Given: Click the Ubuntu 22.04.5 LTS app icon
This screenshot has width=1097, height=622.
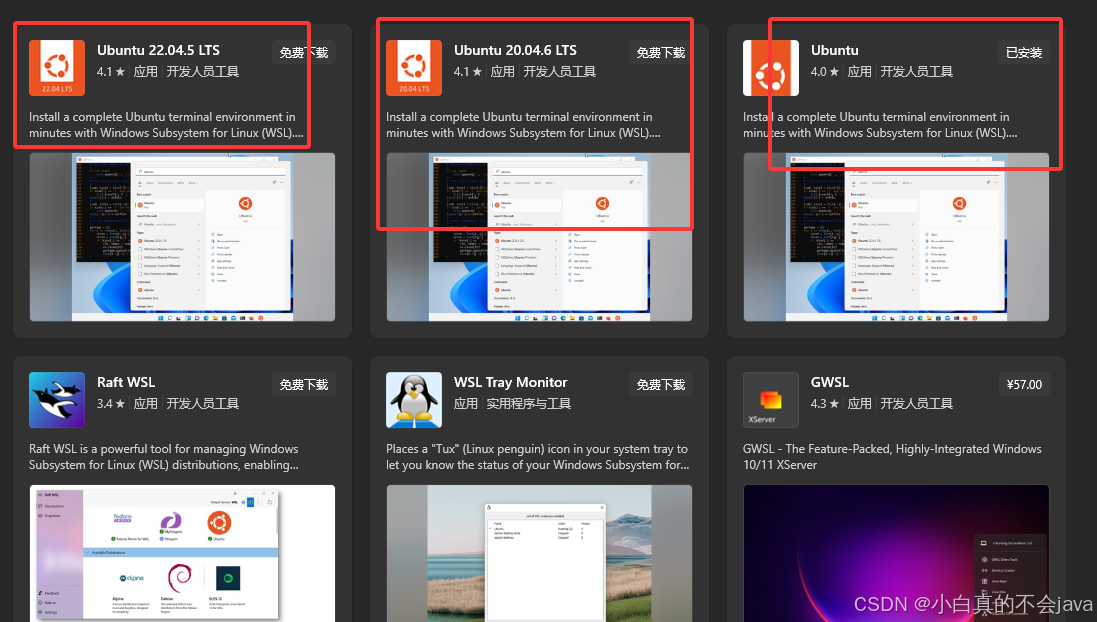Looking at the screenshot, I should tap(57, 68).
